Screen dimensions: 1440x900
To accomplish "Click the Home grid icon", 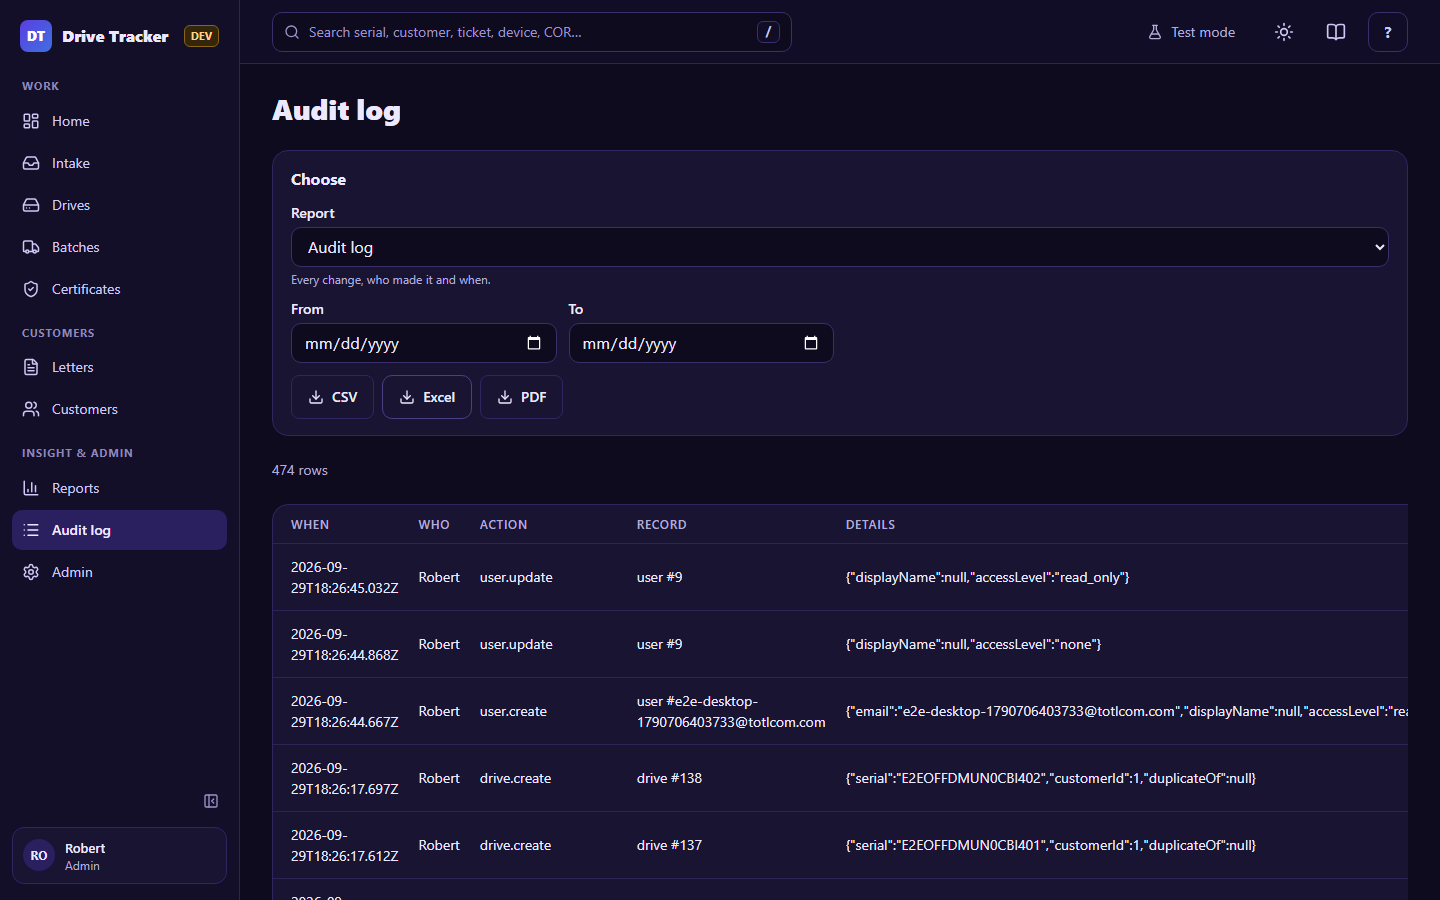I will [x=31, y=121].
